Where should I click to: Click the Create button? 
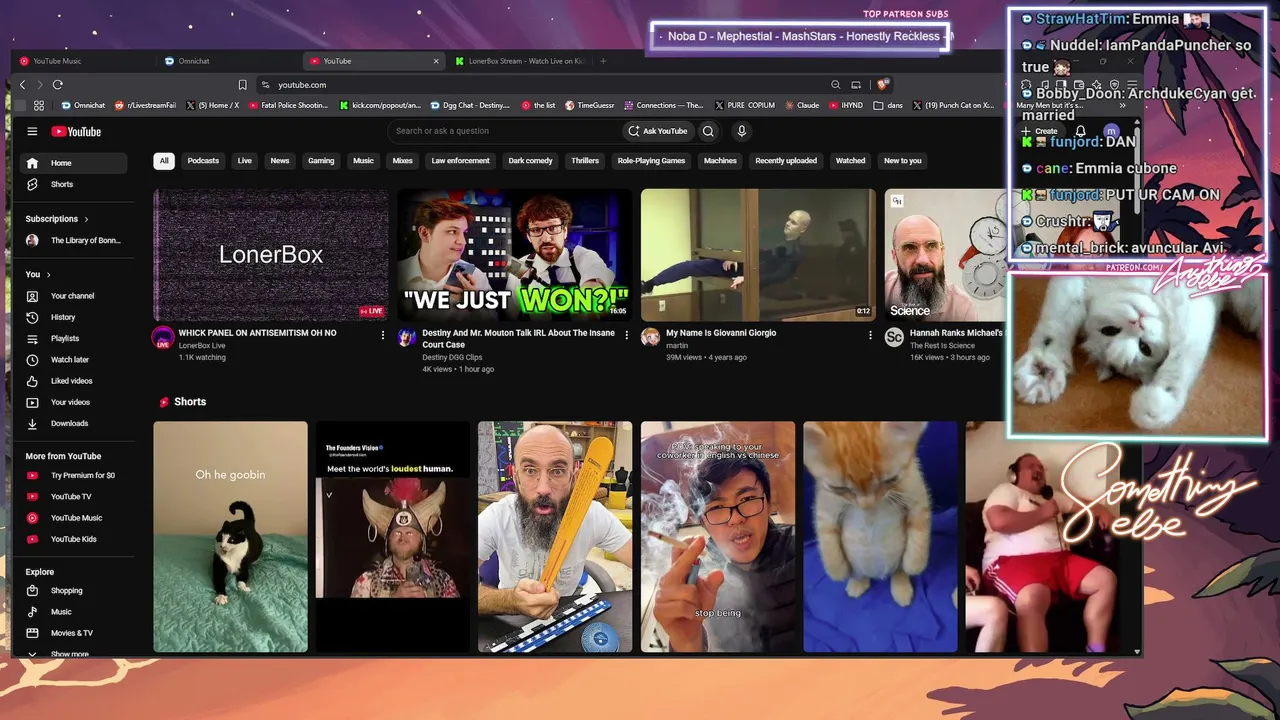tap(1040, 131)
